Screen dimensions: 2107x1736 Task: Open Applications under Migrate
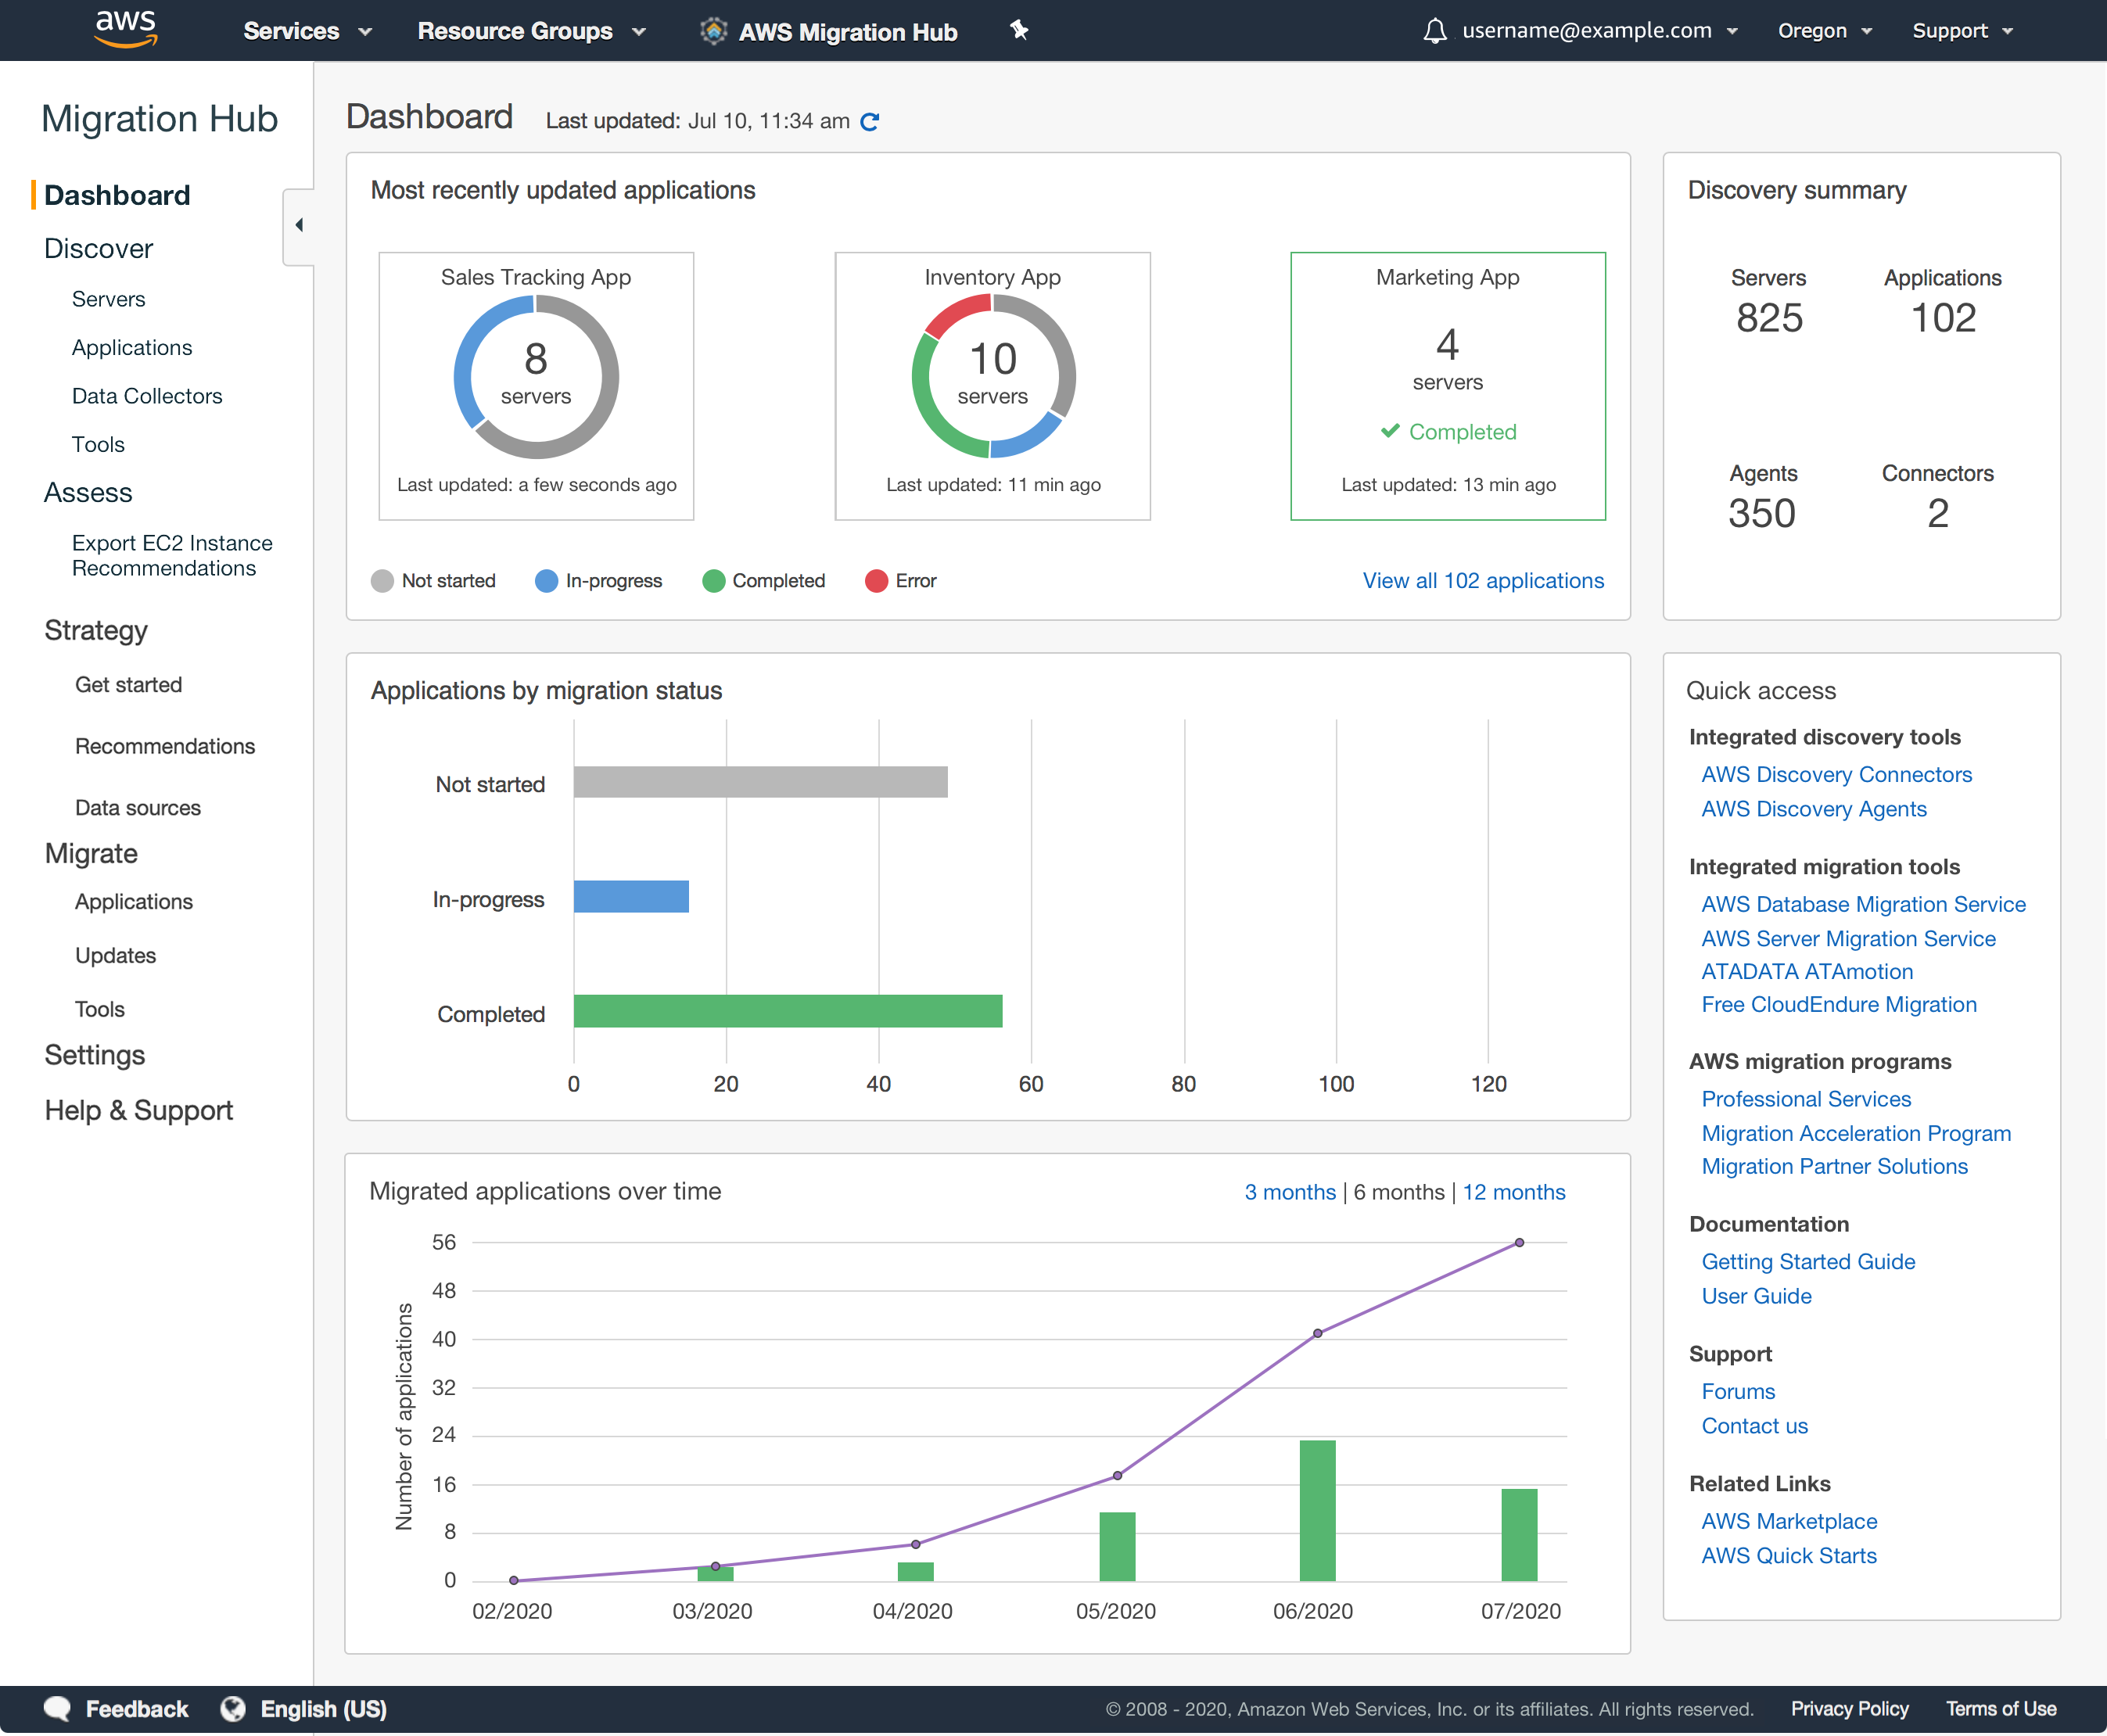click(134, 901)
